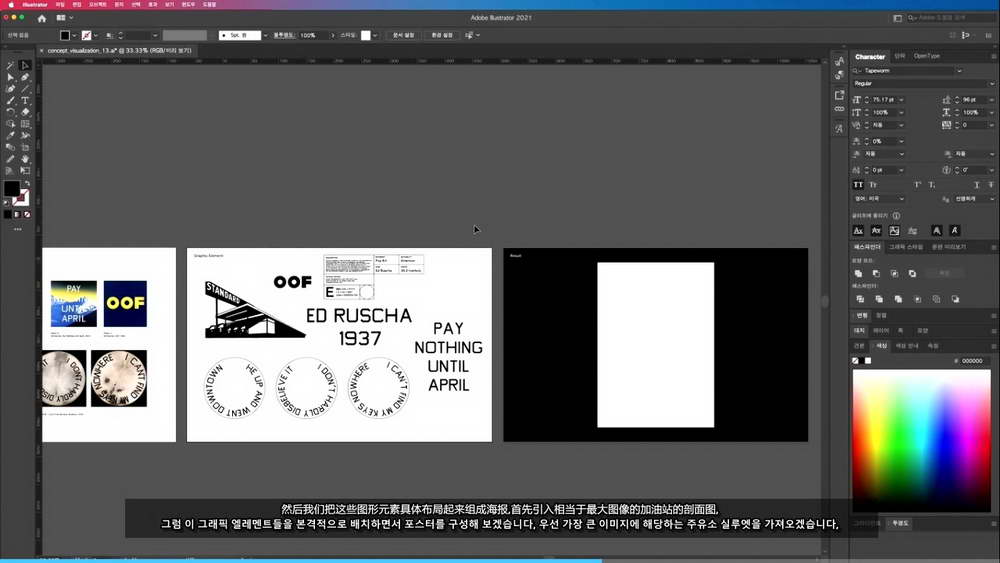This screenshot has width=1000, height=563.
Task: Click the Fill color swatch in toolbar
Action: pyautogui.click(x=11, y=188)
